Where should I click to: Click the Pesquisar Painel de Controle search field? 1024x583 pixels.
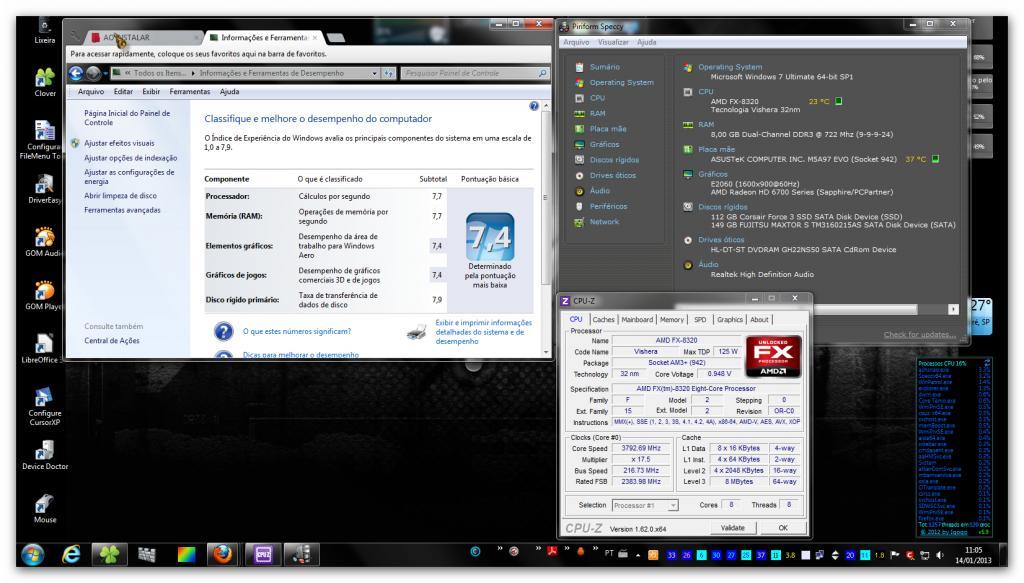pos(475,74)
